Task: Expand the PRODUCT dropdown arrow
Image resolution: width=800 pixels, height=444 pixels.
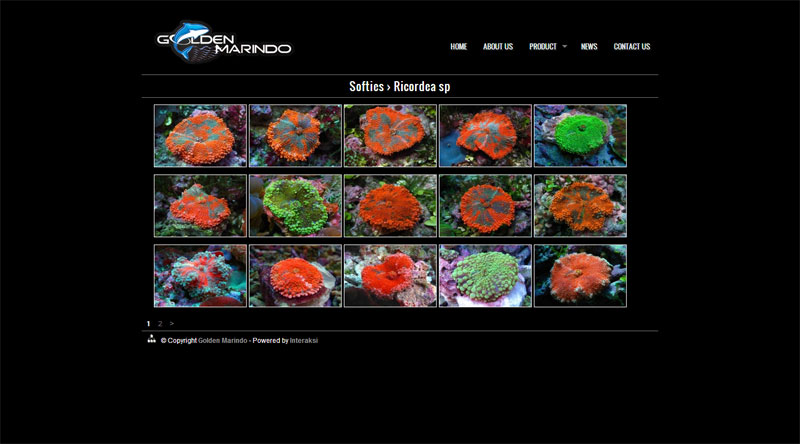Action: pyautogui.click(x=564, y=46)
